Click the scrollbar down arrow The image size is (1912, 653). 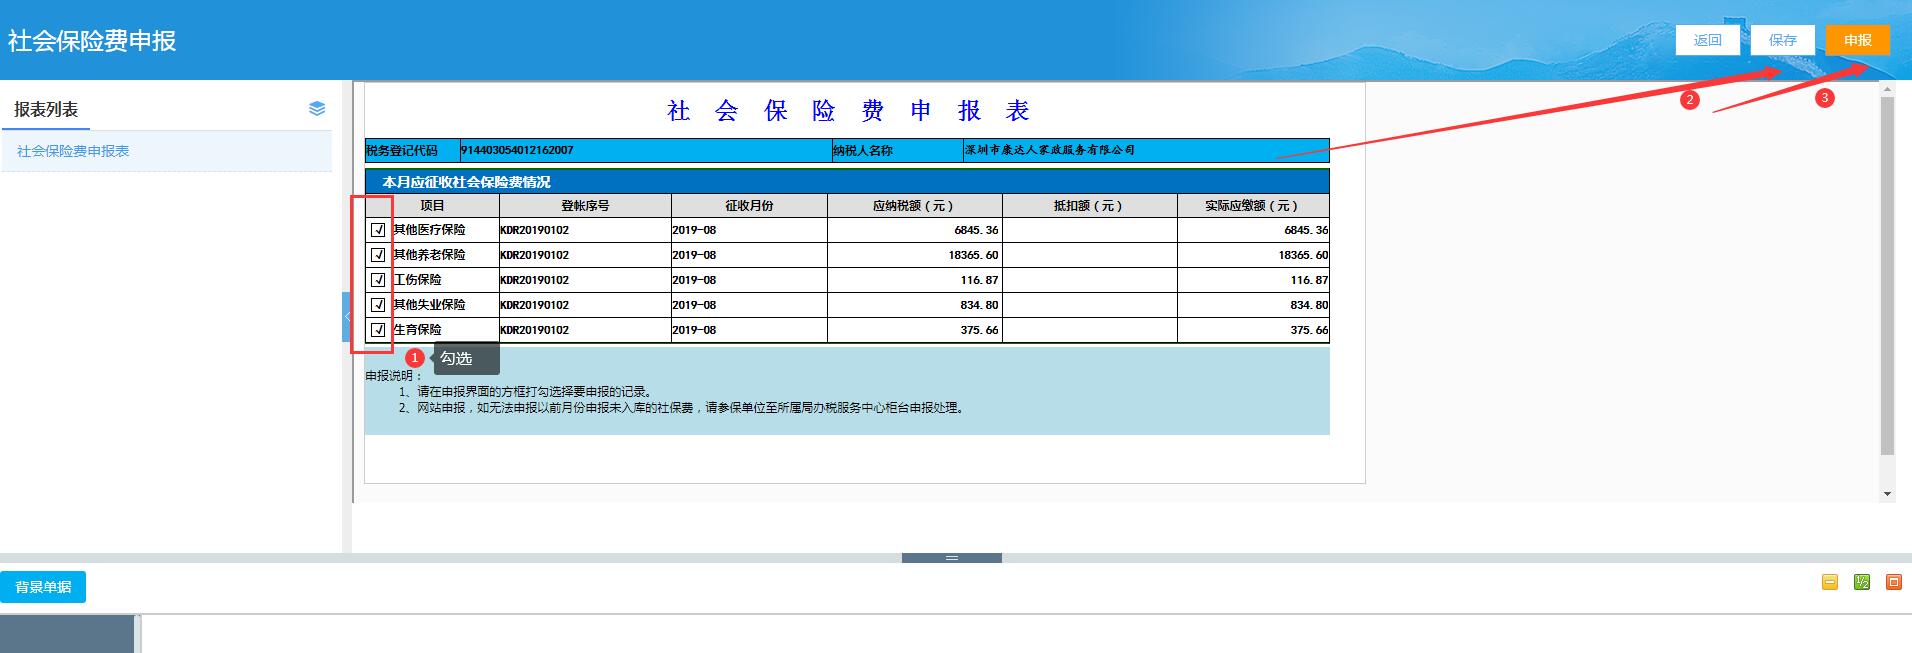(x=1887, y=494)
